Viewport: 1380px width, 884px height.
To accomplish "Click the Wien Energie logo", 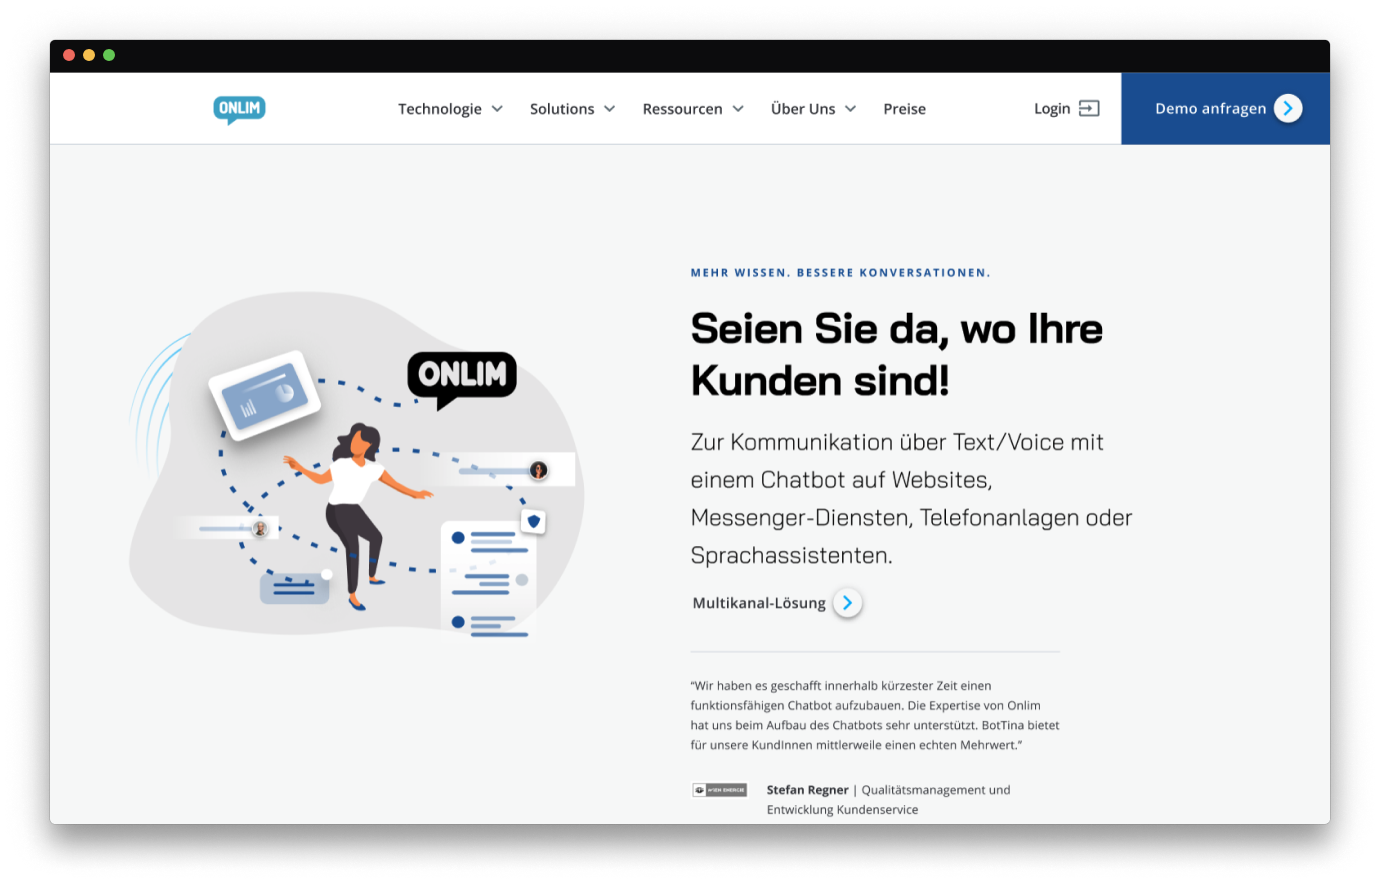I will [x=720, y=790].
